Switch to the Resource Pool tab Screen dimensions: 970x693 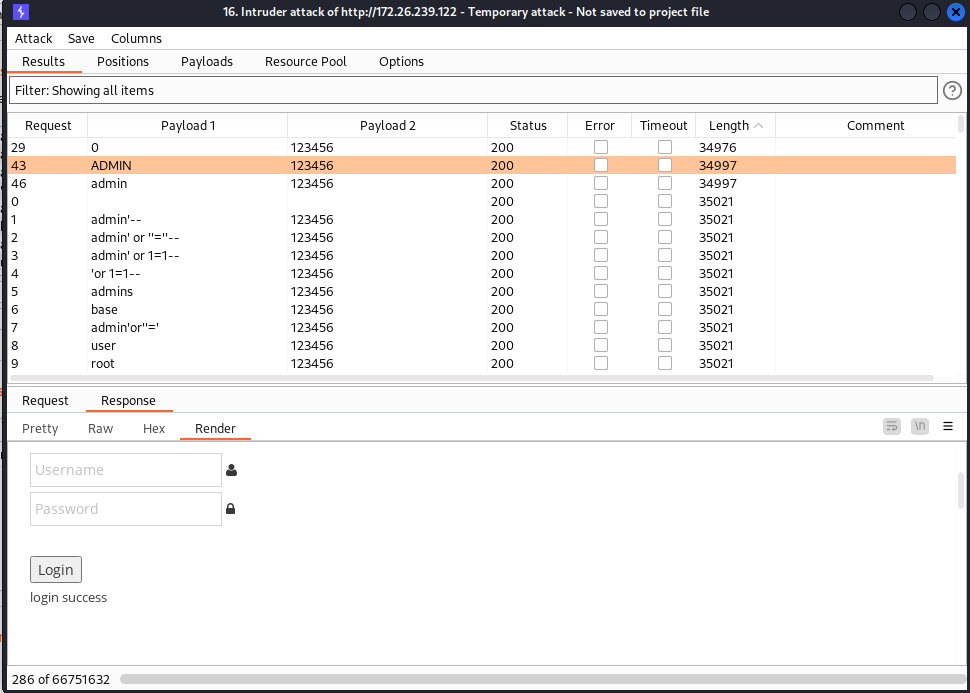pyautogui.click(x=306, y=61)
